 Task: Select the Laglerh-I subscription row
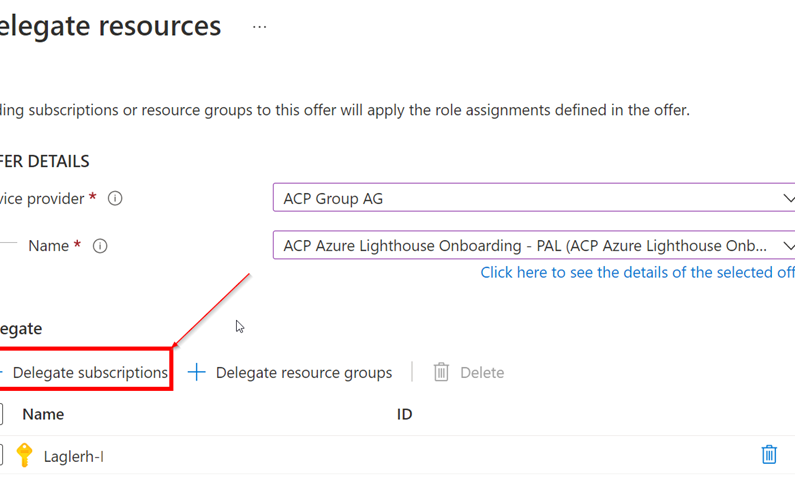398,455
